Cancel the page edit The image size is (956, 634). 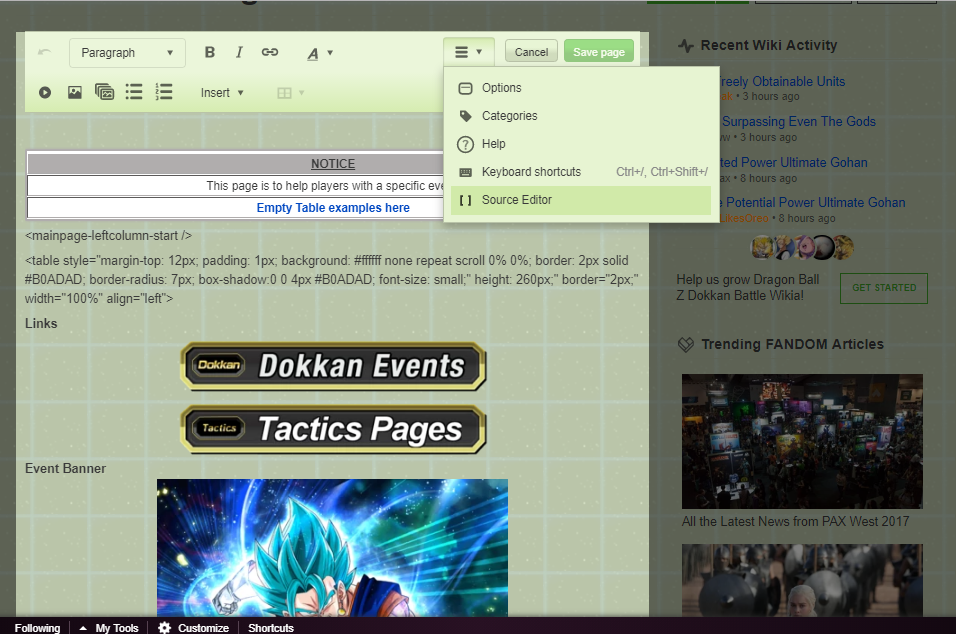[x=531, y=52]
